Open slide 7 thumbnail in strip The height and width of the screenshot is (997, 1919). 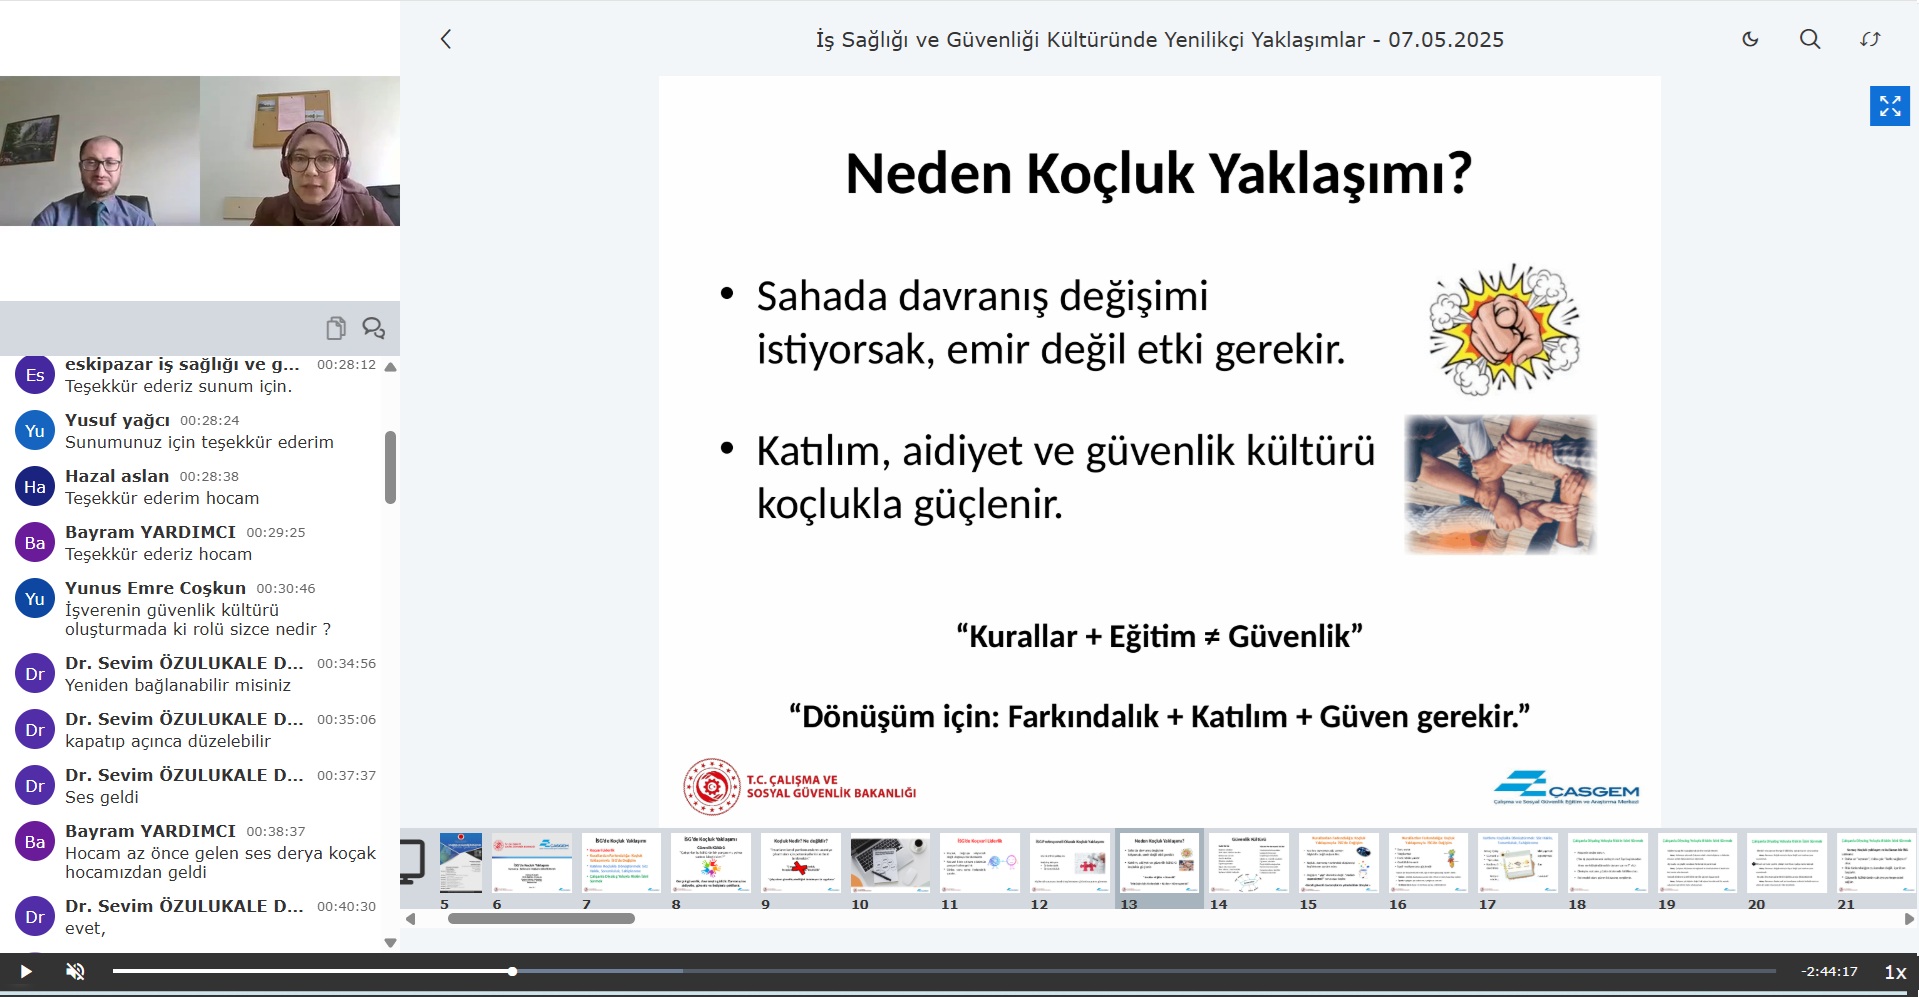[x=621, y=862]
